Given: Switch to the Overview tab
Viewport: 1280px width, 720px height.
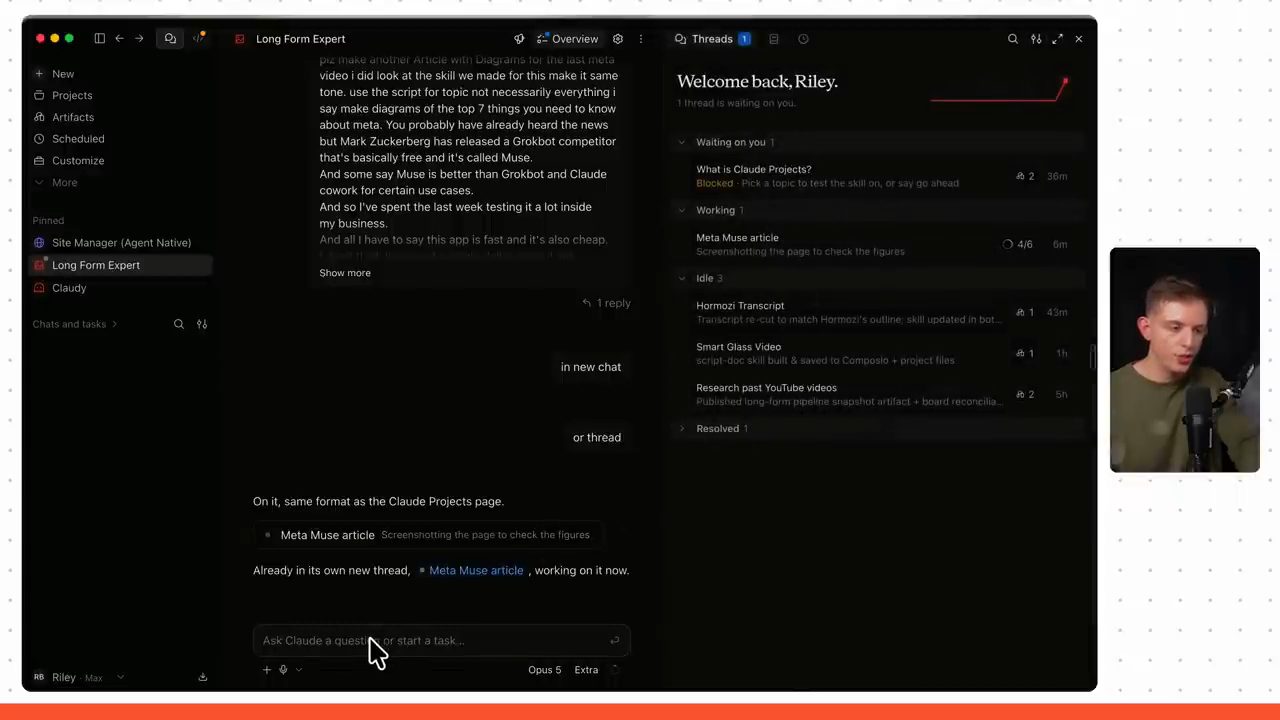Looking at the screenshot, I should pyautogui.click(x=567, y=39).
